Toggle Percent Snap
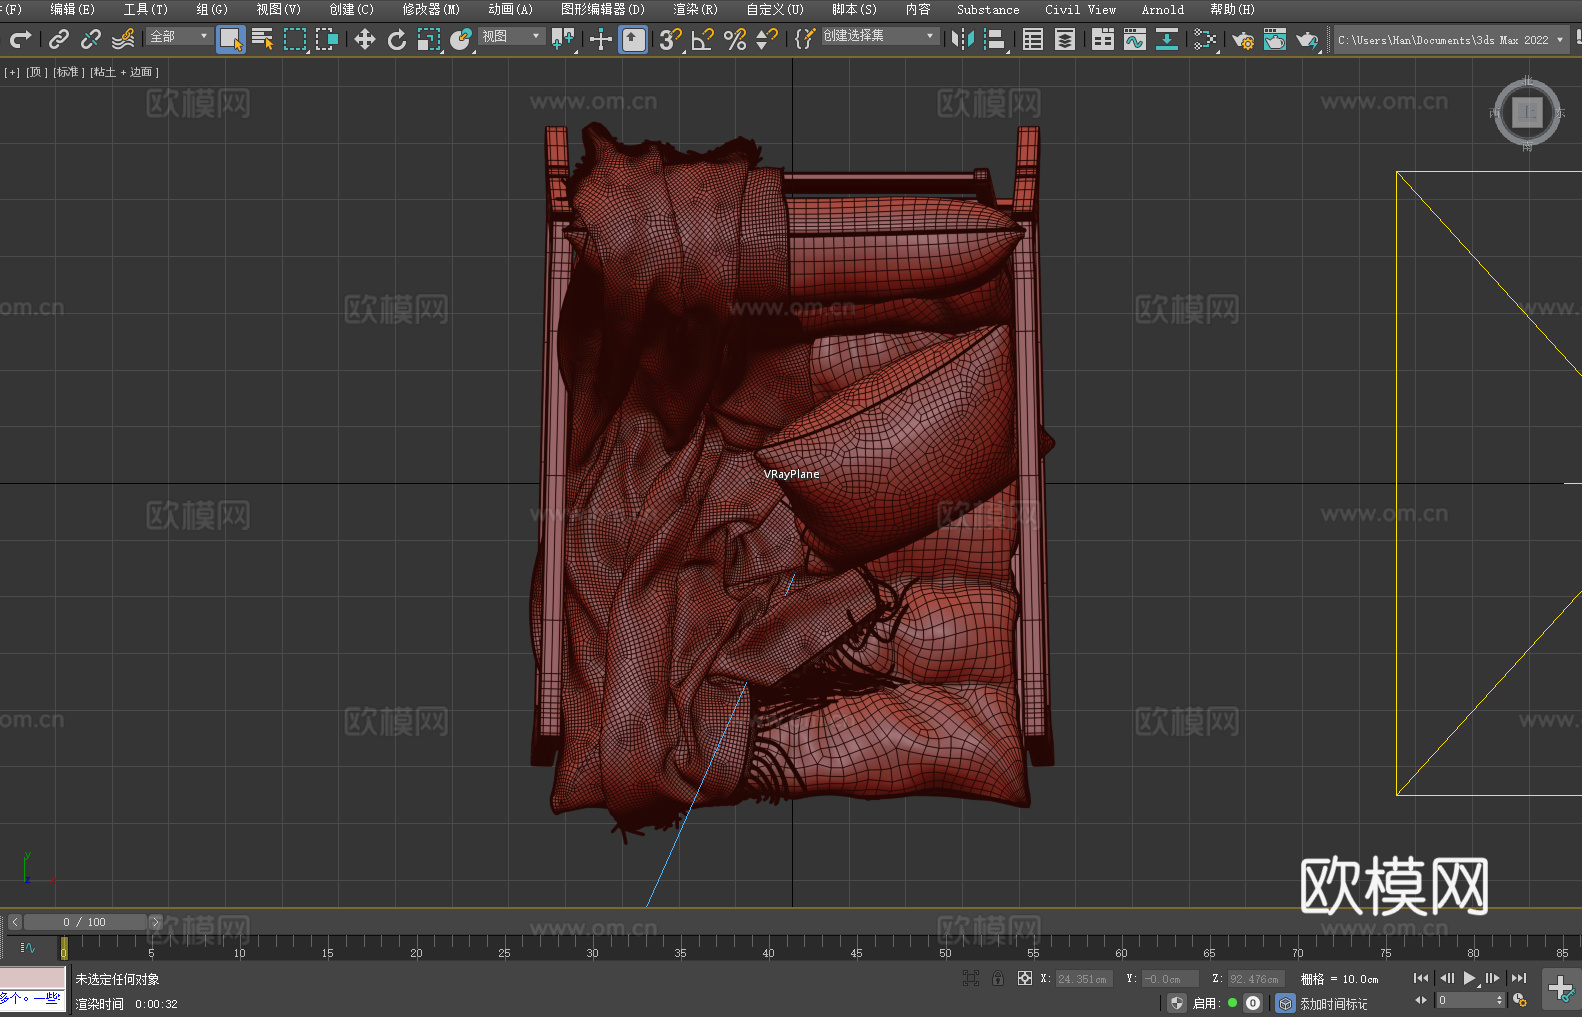This screenshot has width=1582, height=1017. pyautogui.click(x=735, y=40)
